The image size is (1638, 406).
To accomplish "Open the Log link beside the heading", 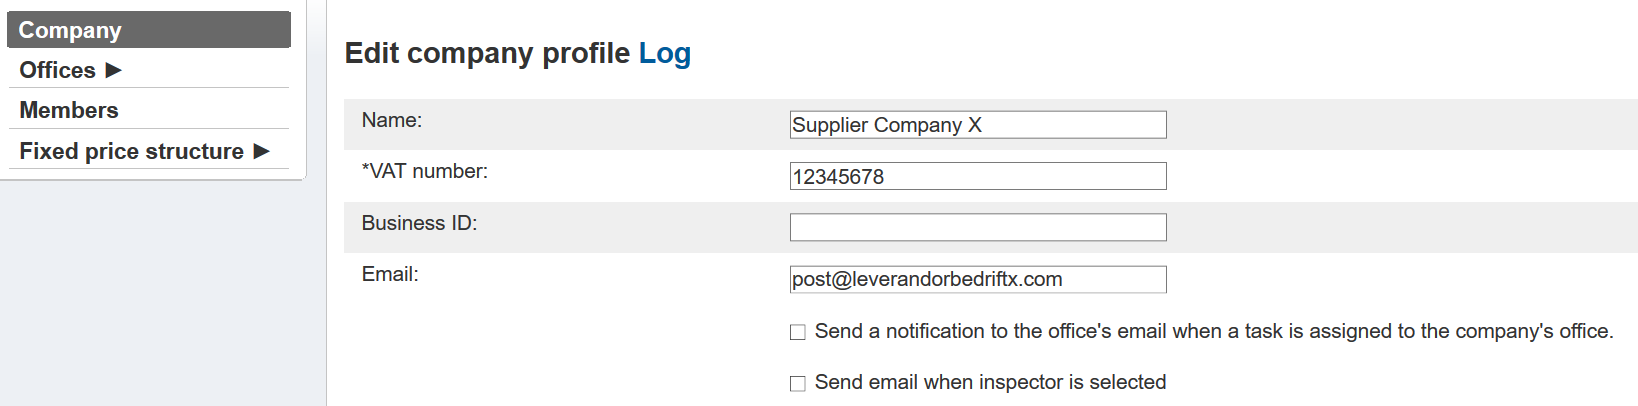I will [665, 53].
